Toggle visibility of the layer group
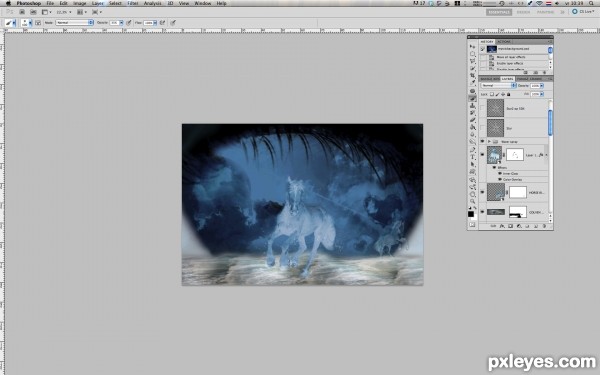Screen dimensions: 600x375 click(x=482, y=141)
